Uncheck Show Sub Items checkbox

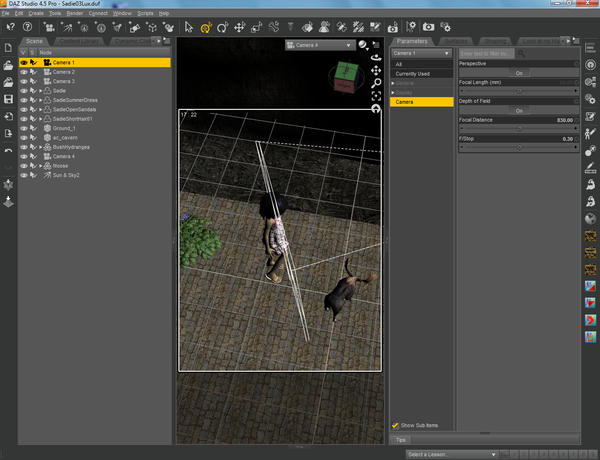tap(396, 425)
